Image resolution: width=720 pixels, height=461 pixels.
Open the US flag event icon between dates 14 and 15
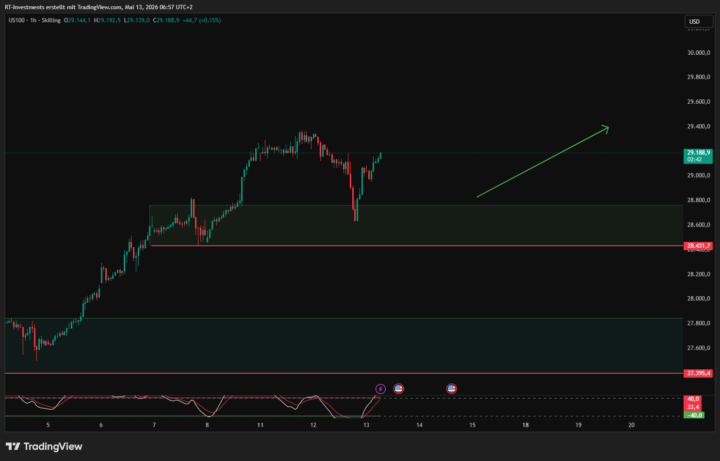tap(451, 389)
